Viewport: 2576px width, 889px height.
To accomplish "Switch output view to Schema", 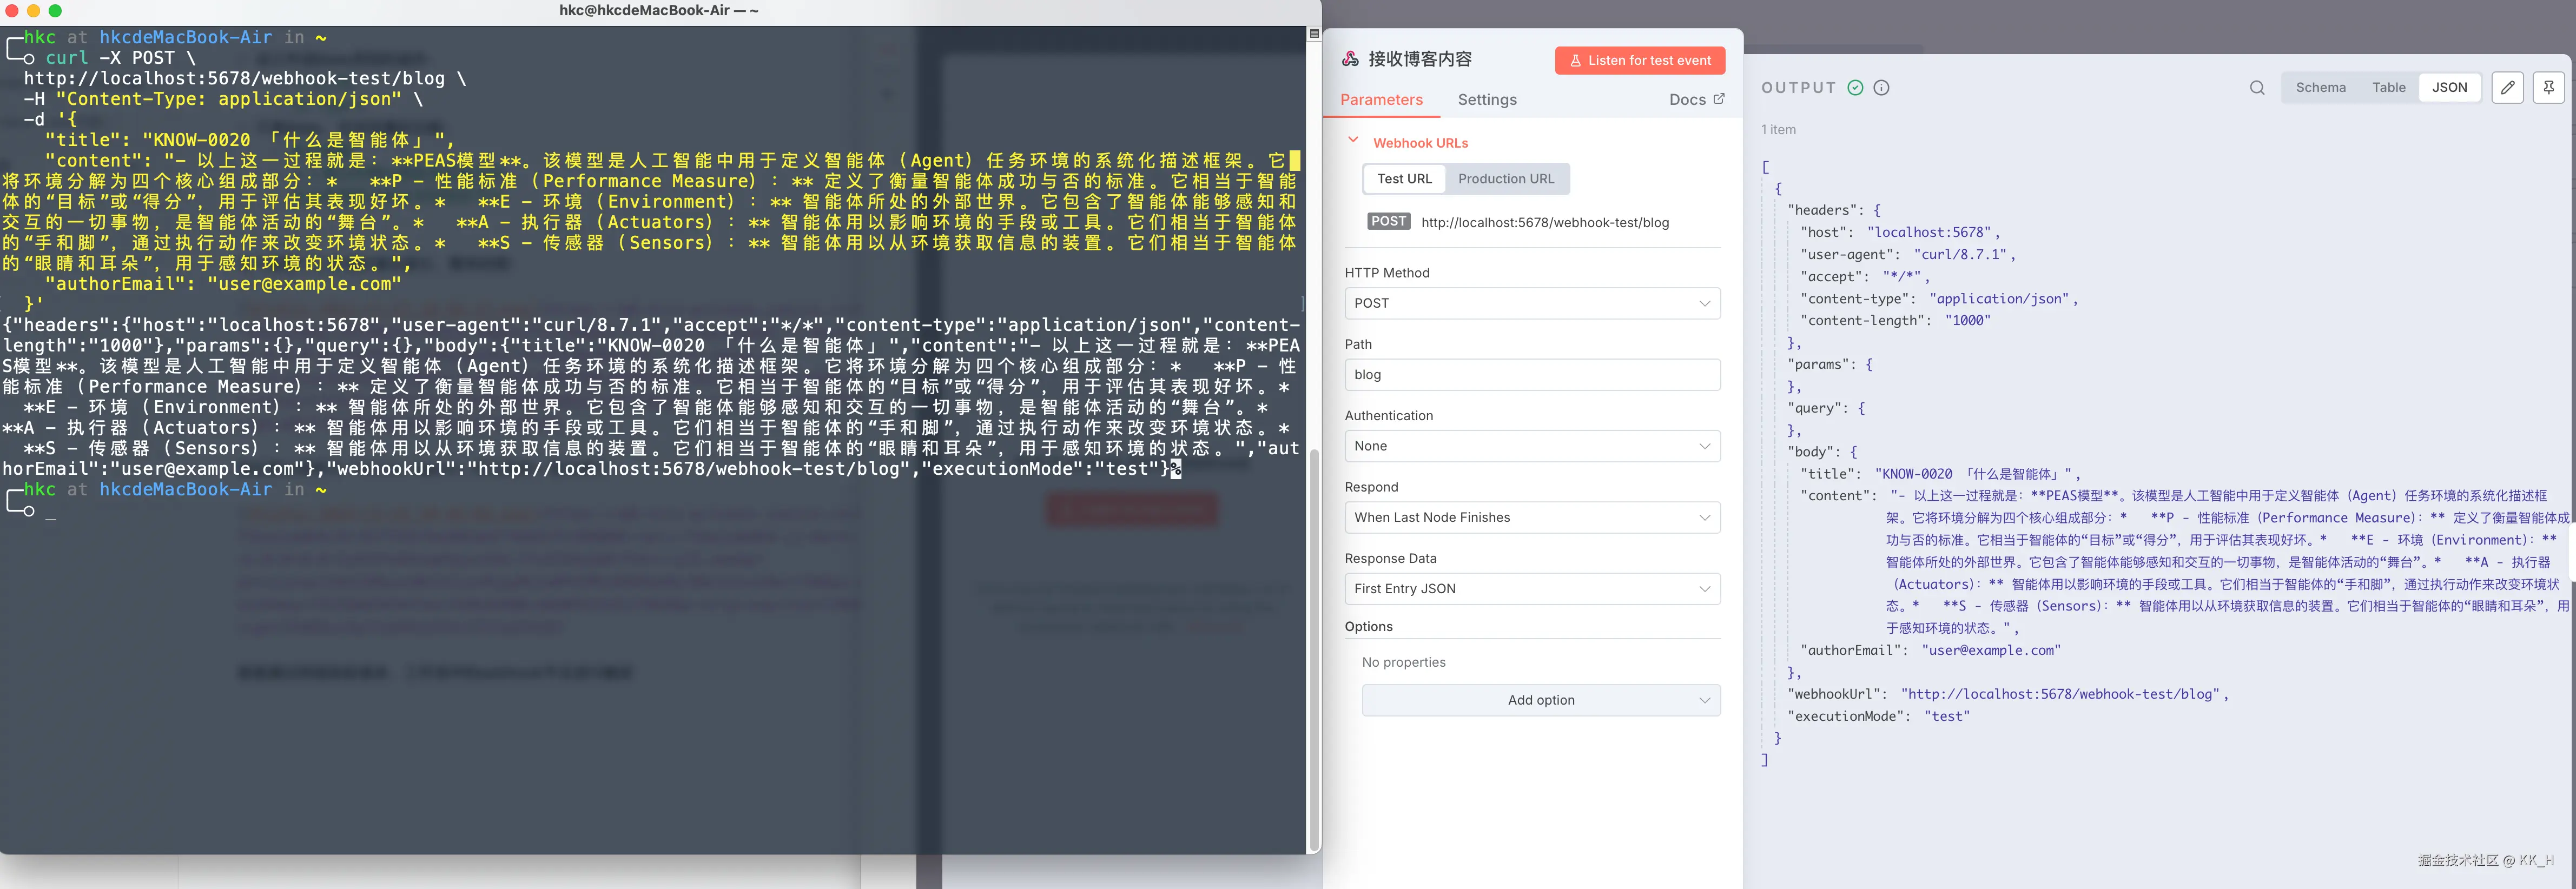I will tap(2321, 87).
